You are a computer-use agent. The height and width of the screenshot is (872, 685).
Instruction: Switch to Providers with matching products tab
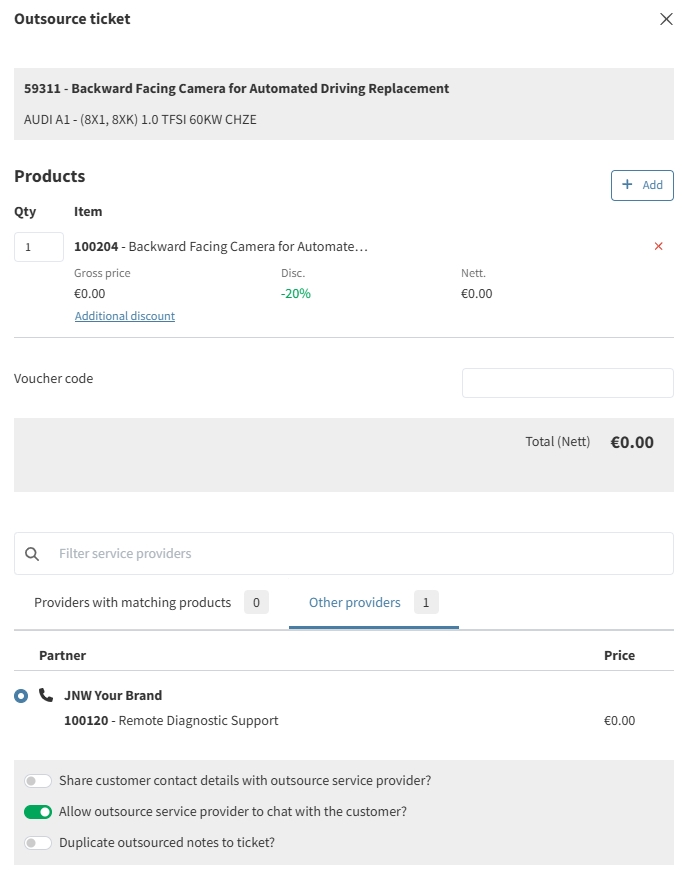(x=132, y=603)
